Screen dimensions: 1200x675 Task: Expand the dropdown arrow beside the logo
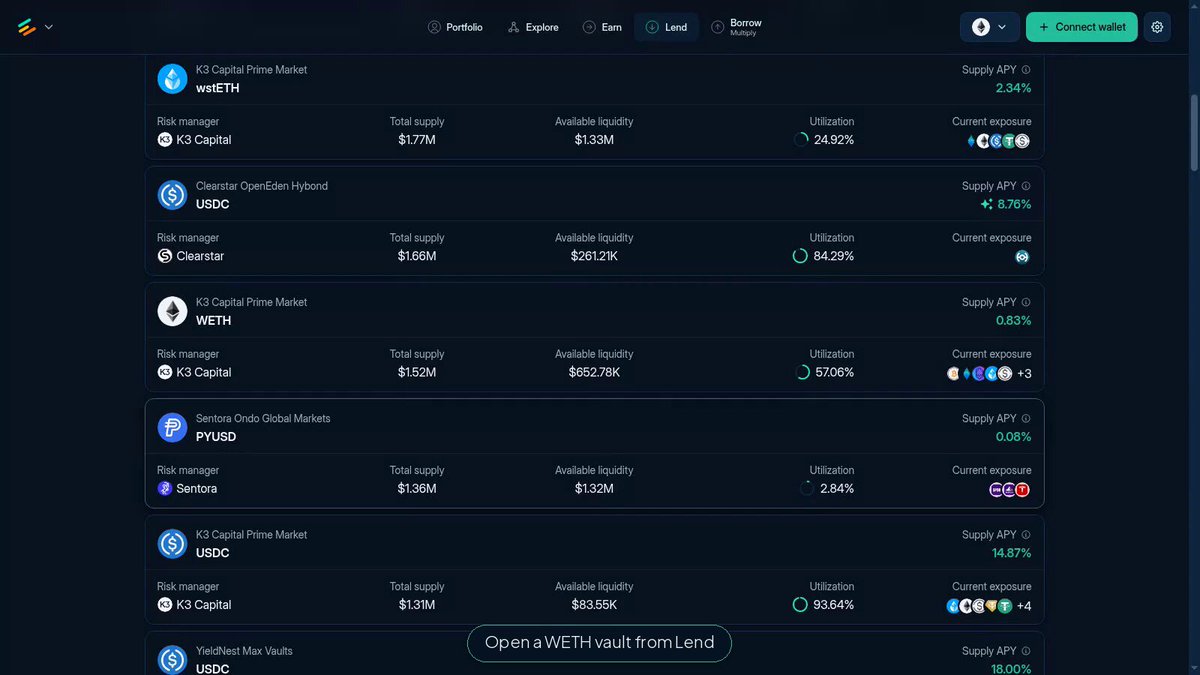[x=49, y=27]
